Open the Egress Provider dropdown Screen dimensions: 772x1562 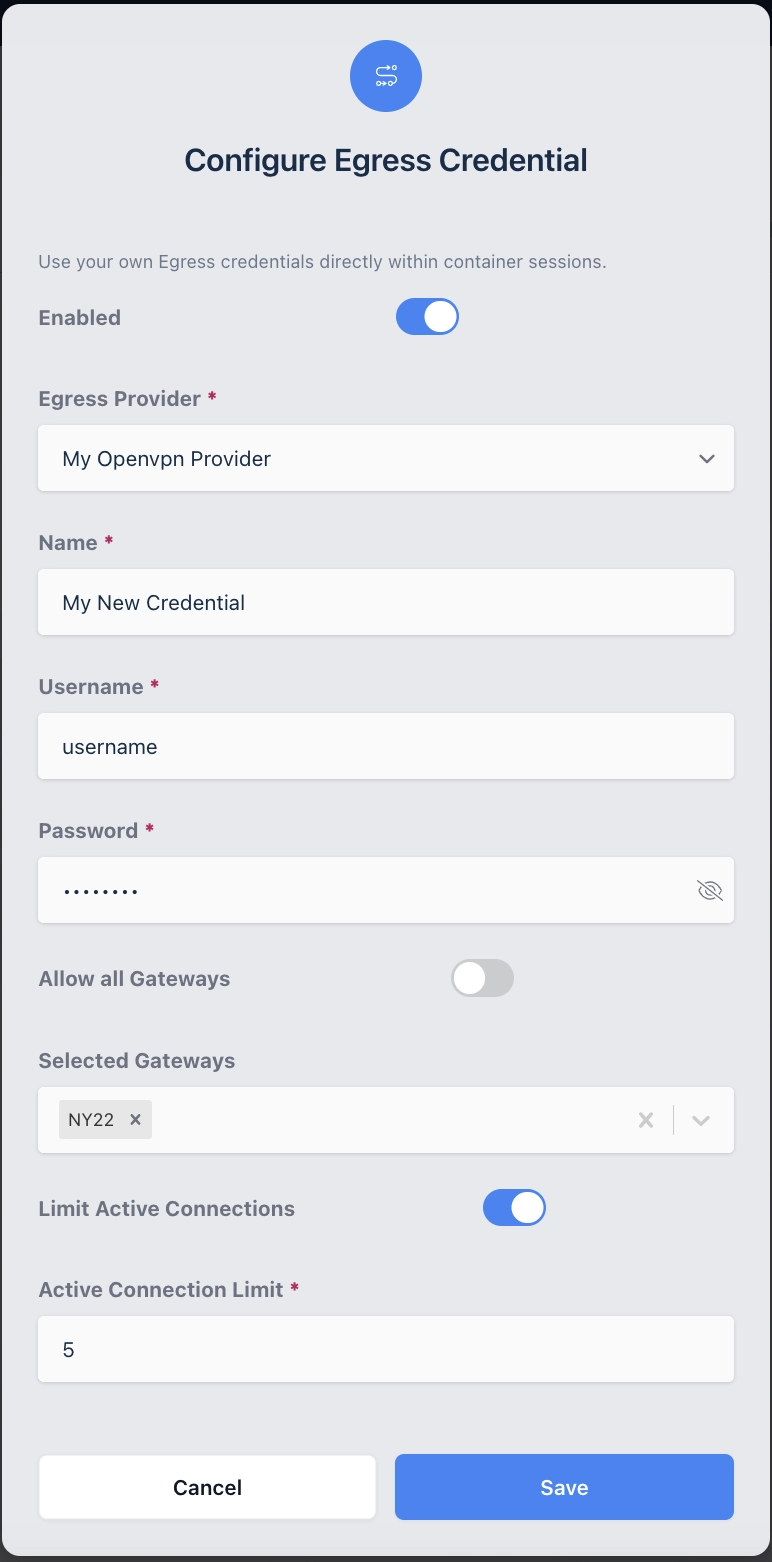click(x=386, y=458)
